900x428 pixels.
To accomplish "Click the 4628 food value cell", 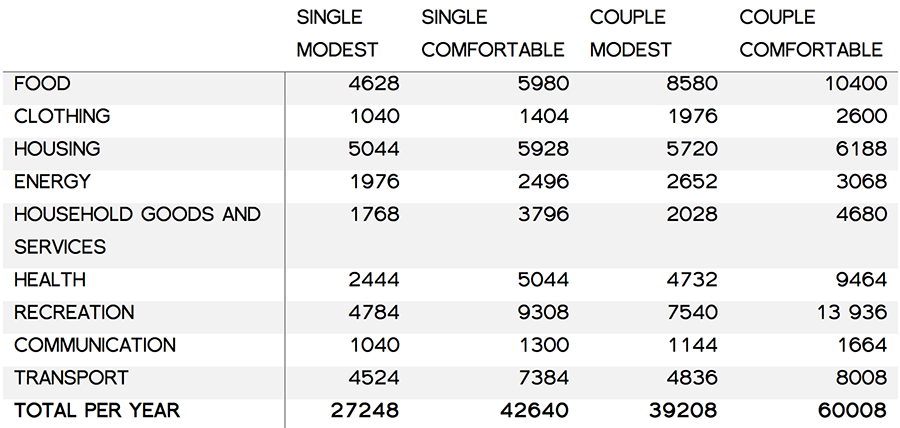I will pos(374,84).
